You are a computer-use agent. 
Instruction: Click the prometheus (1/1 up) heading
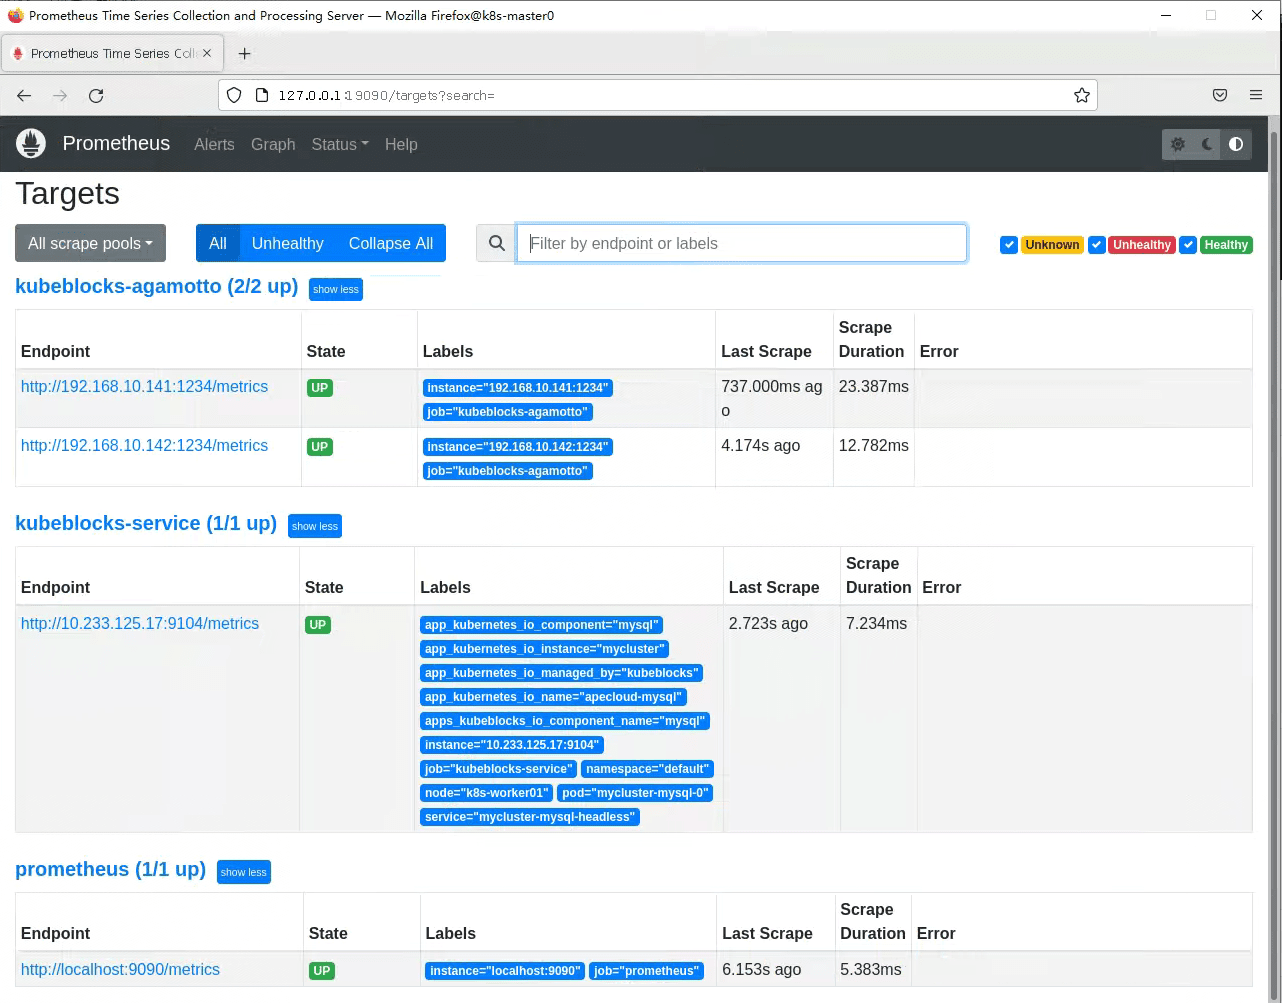coord(110,869)
